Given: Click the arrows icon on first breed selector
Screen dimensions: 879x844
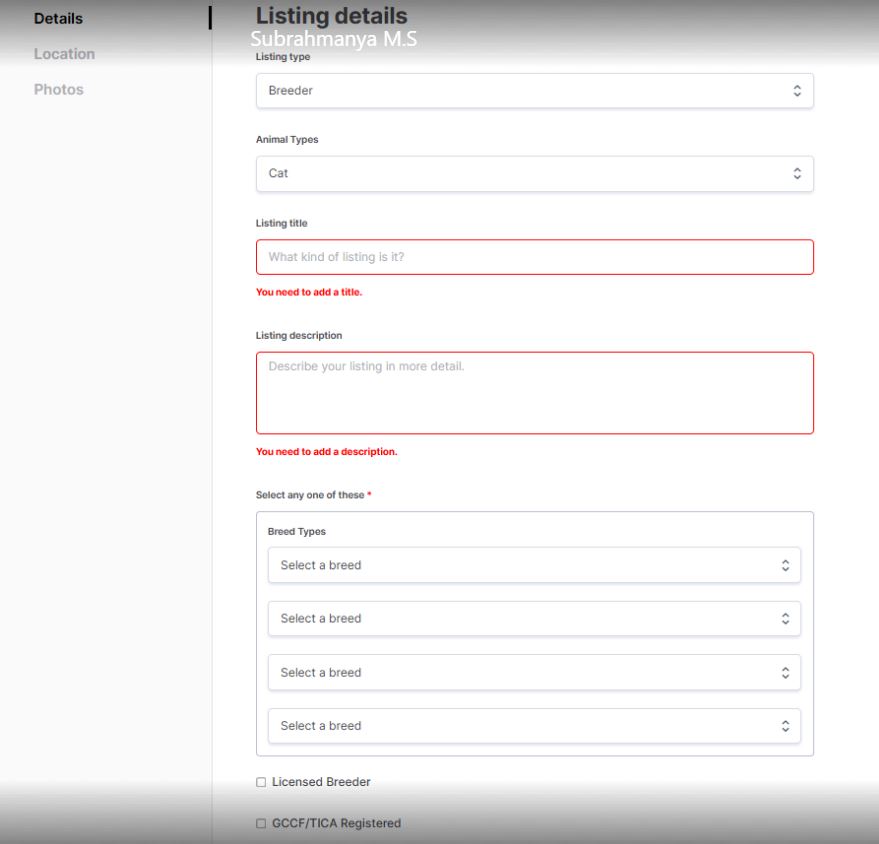Looking at the screenshot, I should point(785,565).
